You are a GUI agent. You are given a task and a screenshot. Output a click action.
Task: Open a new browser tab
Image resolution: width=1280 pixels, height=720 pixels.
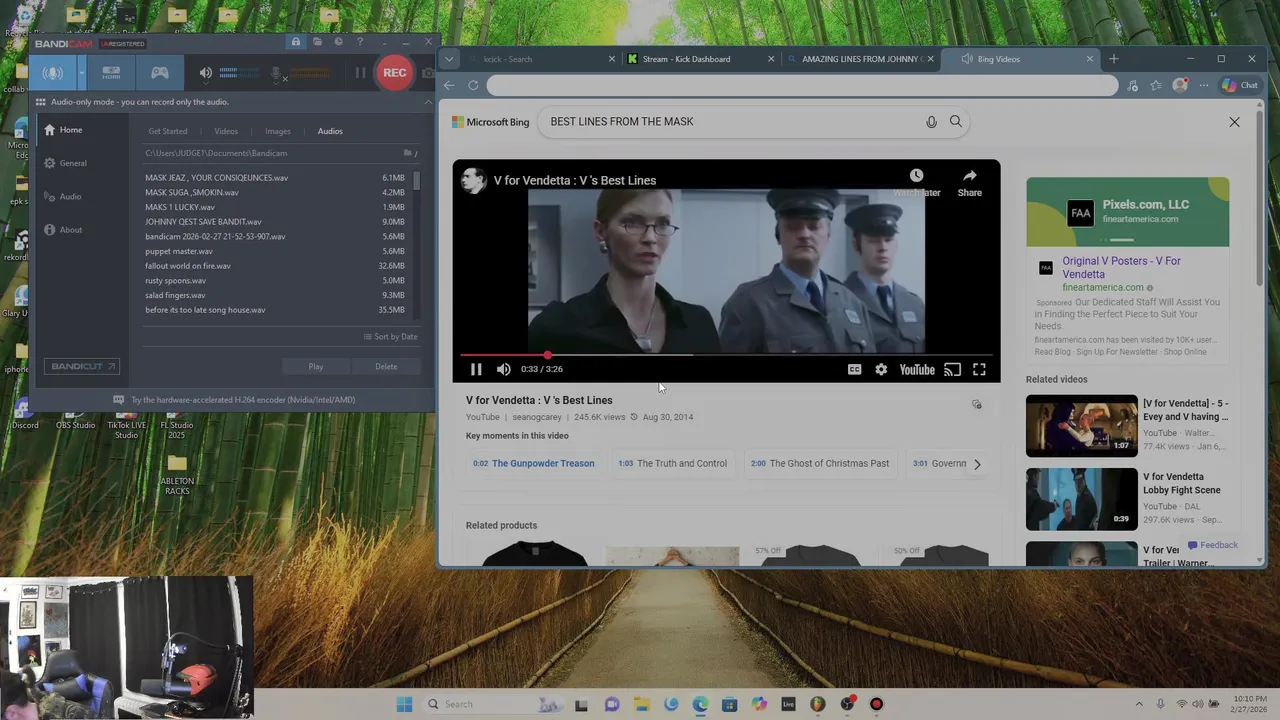click(x=1113, y=59)
